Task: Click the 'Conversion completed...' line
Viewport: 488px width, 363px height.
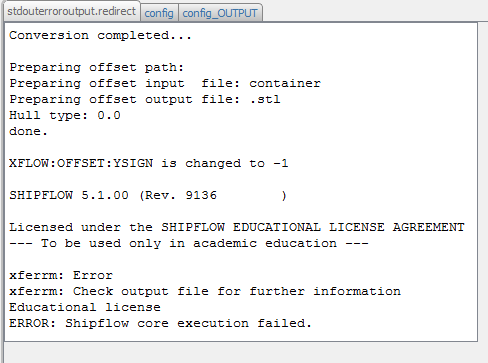Action: [x=100, y=35]
